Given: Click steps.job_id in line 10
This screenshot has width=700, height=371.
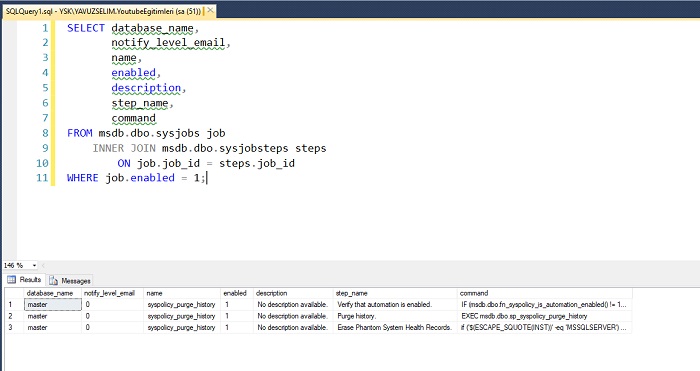Looking at the screenshot, I should tap(257, 163).
